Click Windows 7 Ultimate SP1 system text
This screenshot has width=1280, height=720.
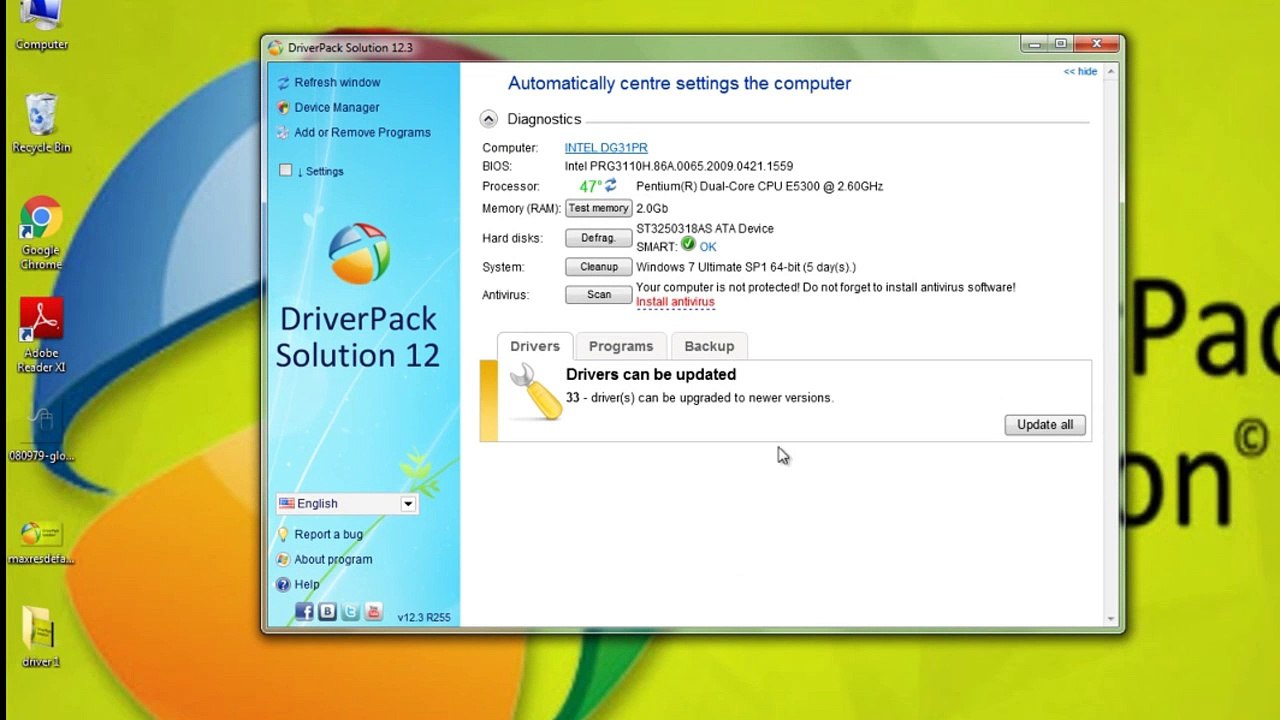(x=746, y=267)
